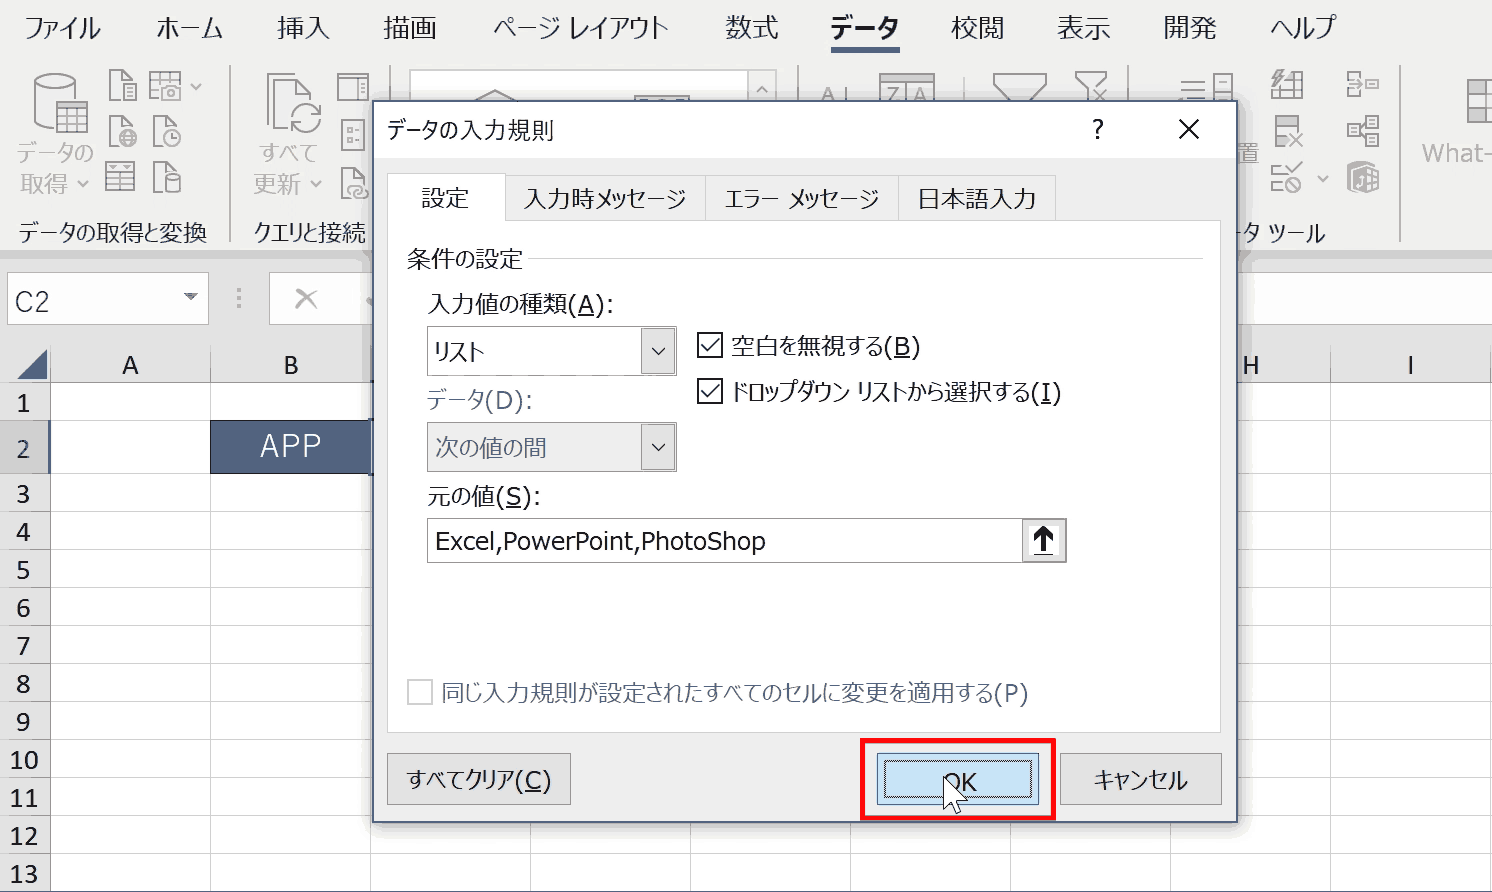Expand the Data Validation ribbon dropdown chevron
The image size is (1492, 892).
coord(1323,179)
